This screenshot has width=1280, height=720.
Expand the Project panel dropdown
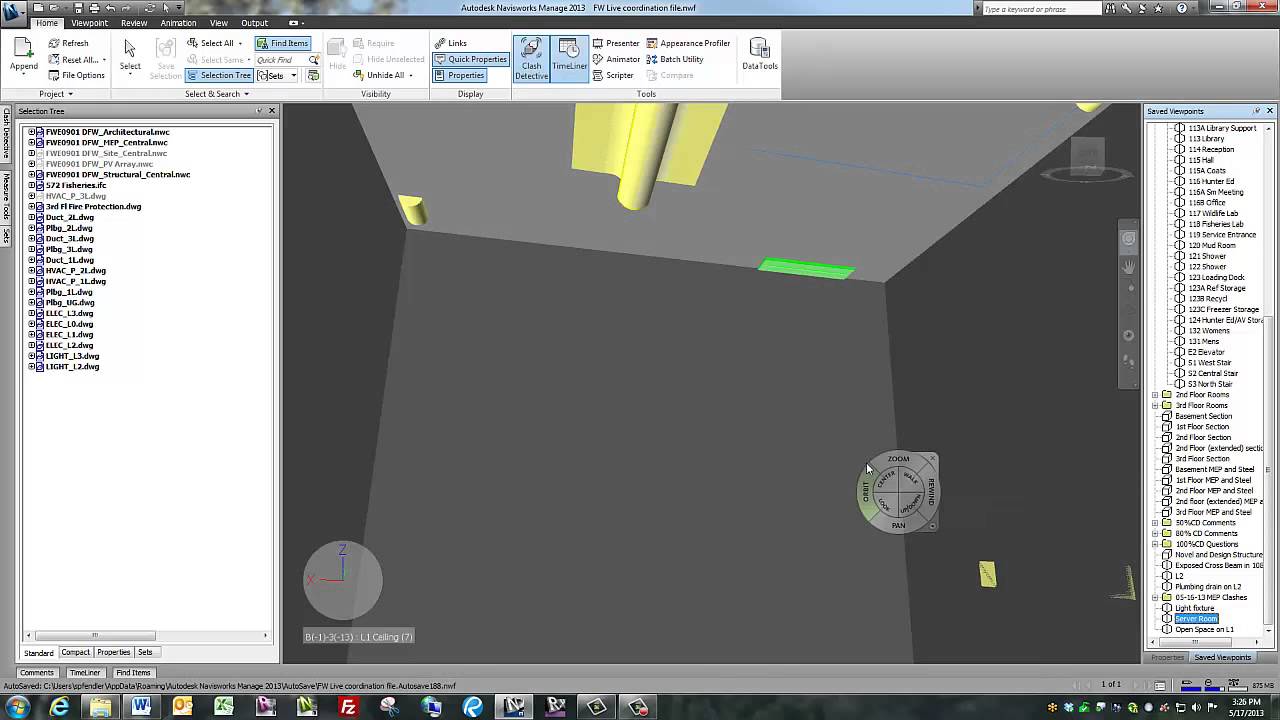[x=56, y=94]
